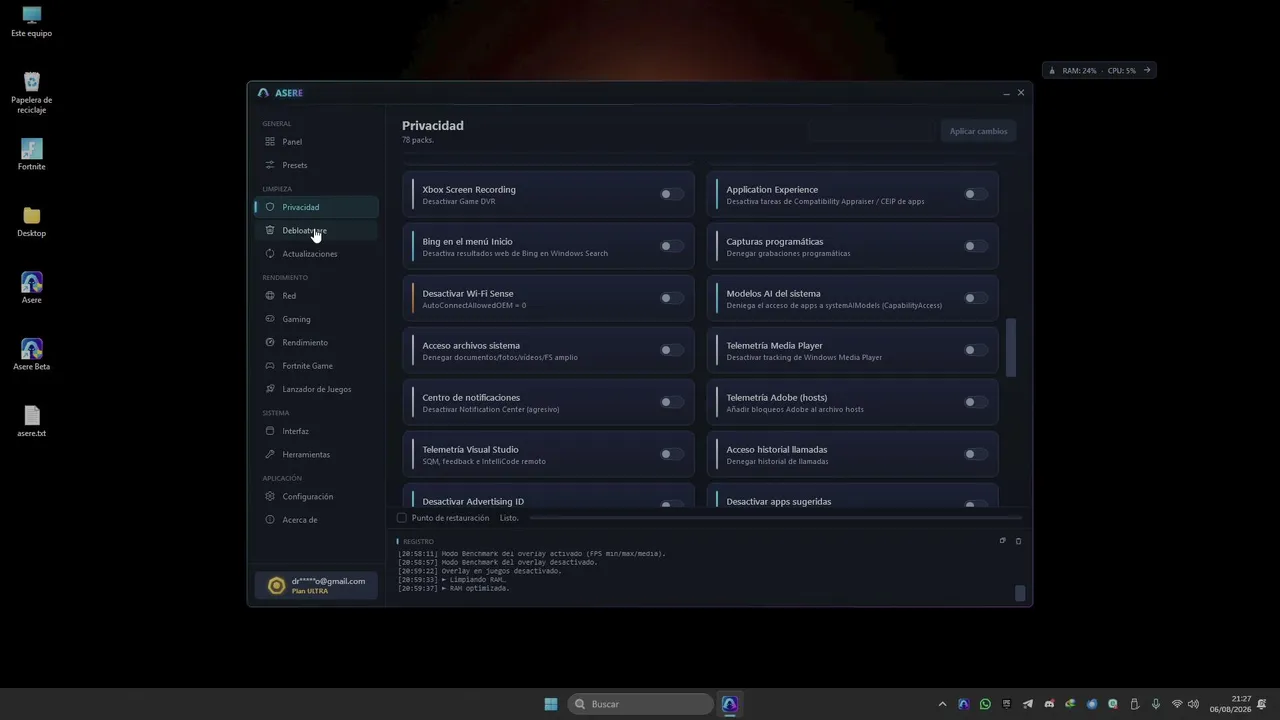Open the clock and date in taskbar
Viewport: 1280px width, 720px height.
click(x=1230, y=704)
